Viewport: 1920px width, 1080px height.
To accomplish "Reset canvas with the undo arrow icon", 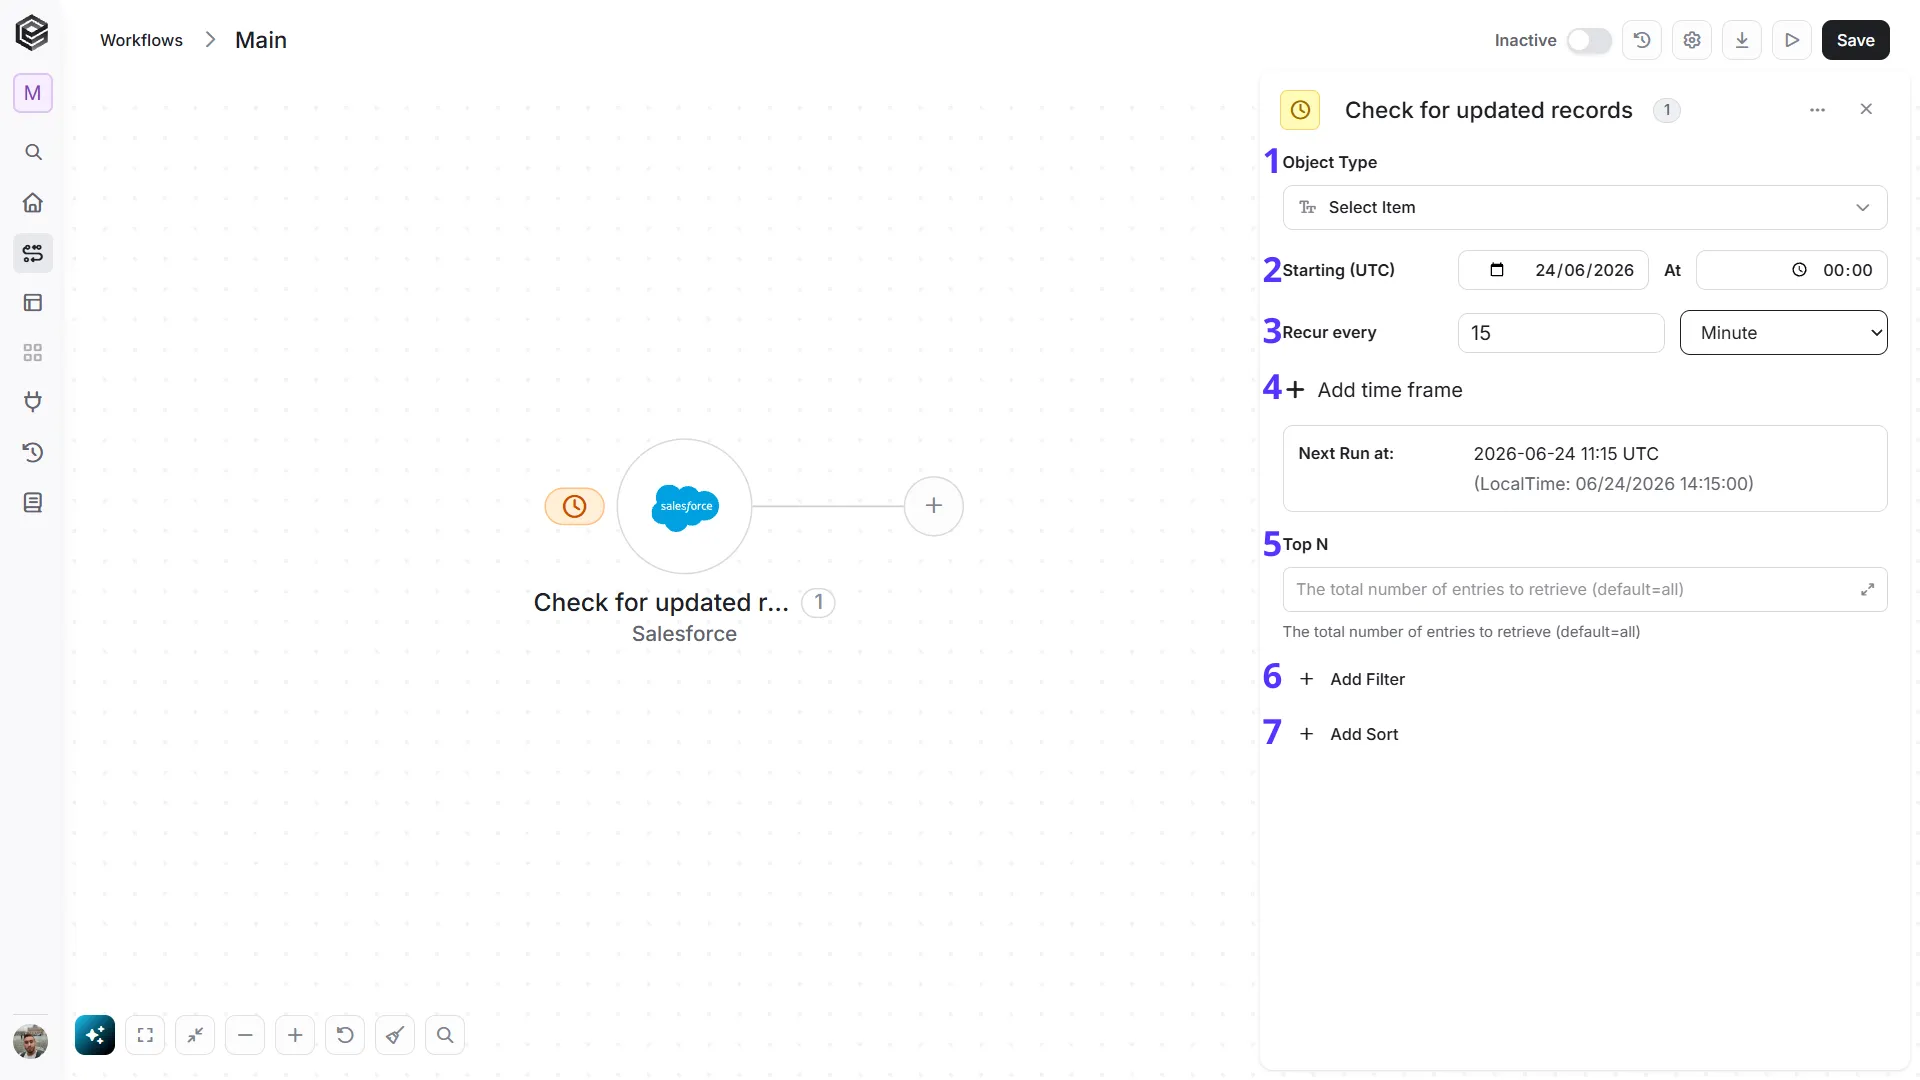I will 345,1035.
